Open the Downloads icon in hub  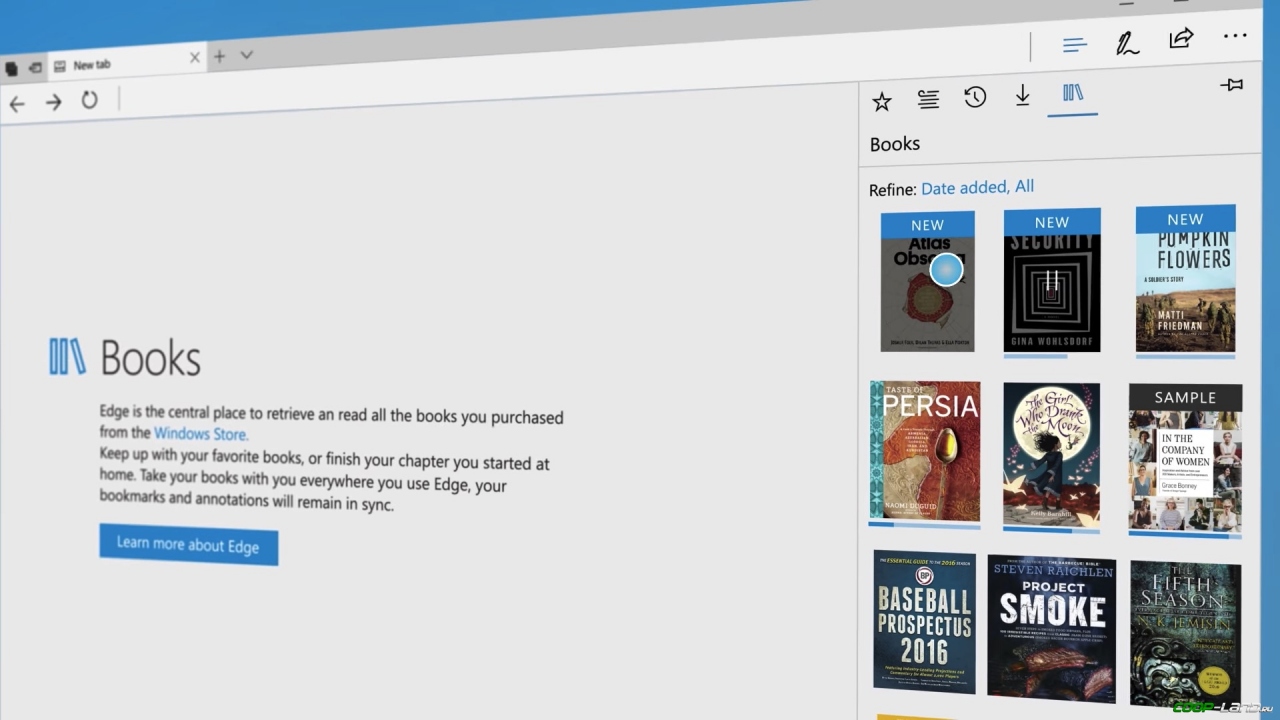[1022, 95]
